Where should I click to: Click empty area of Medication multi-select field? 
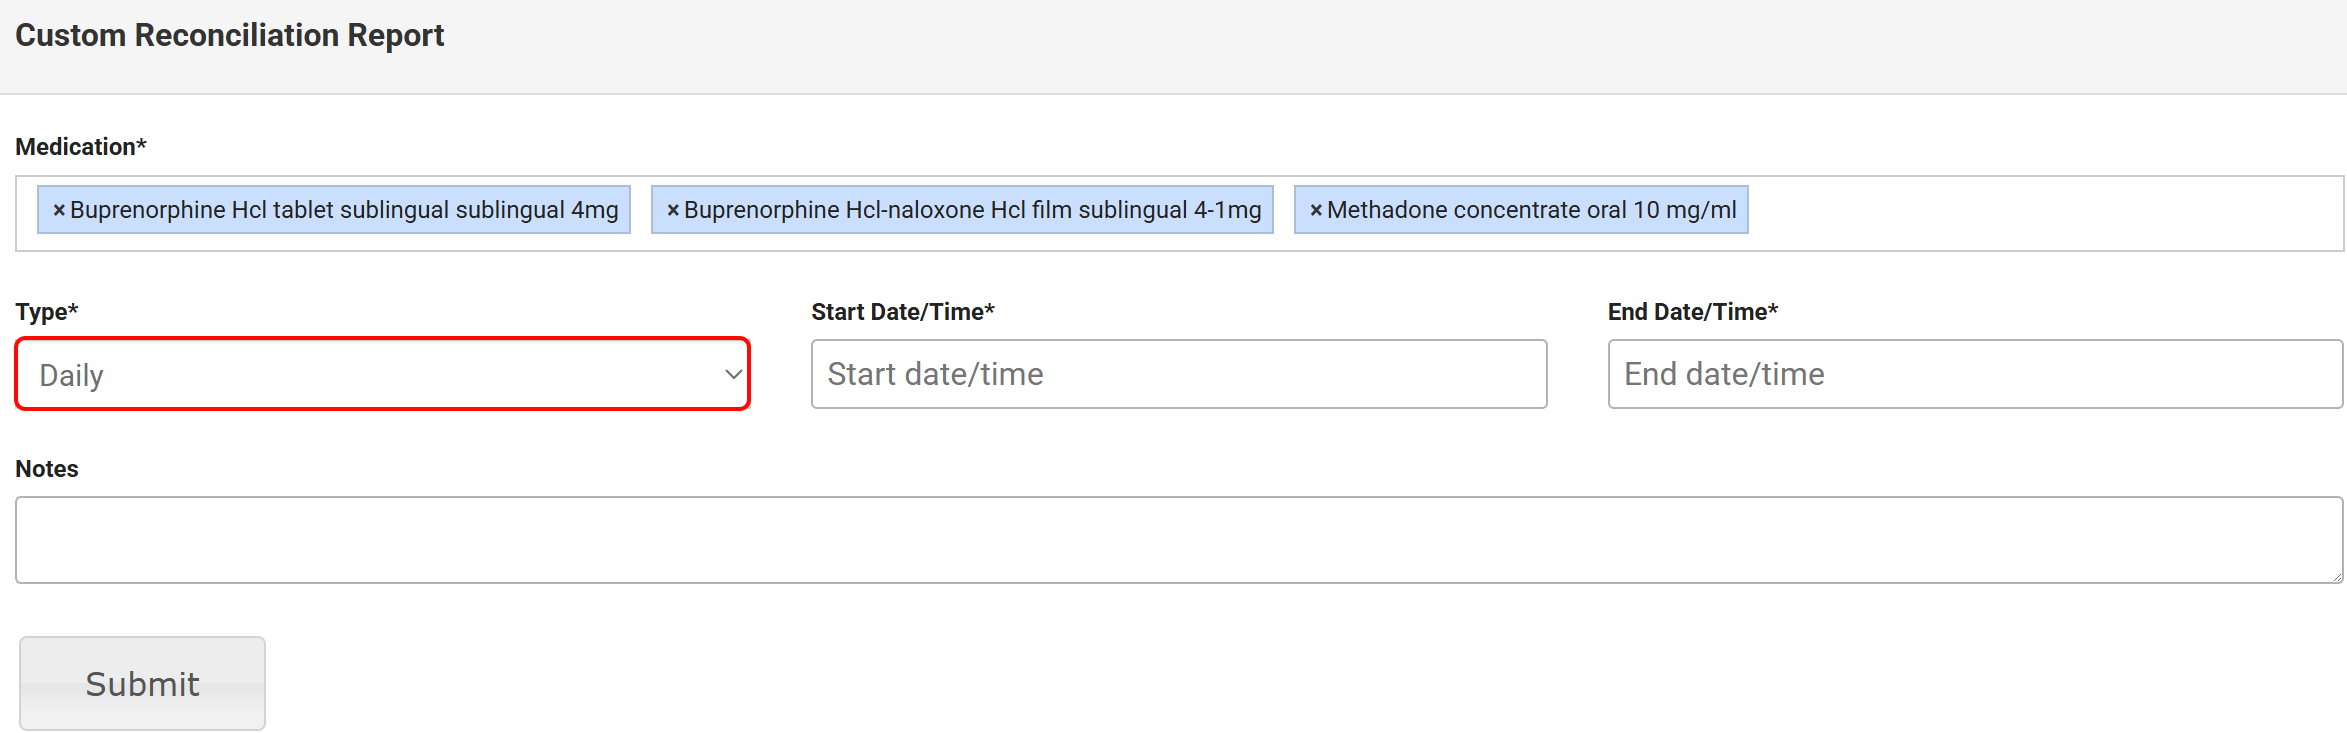tap(2040, 213)
